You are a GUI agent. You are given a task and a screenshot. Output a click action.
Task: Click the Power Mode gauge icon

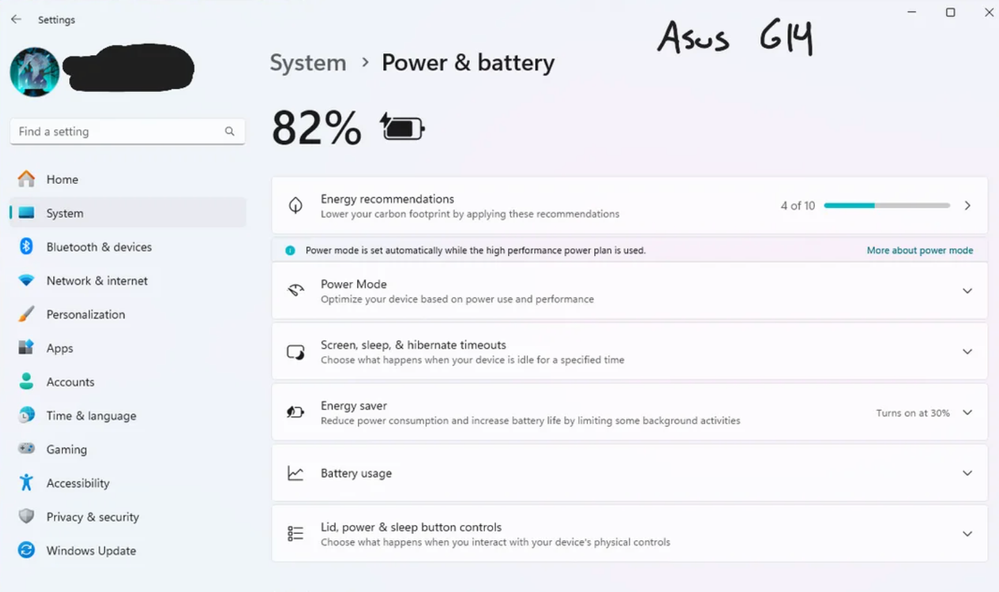tap(296, 291)
